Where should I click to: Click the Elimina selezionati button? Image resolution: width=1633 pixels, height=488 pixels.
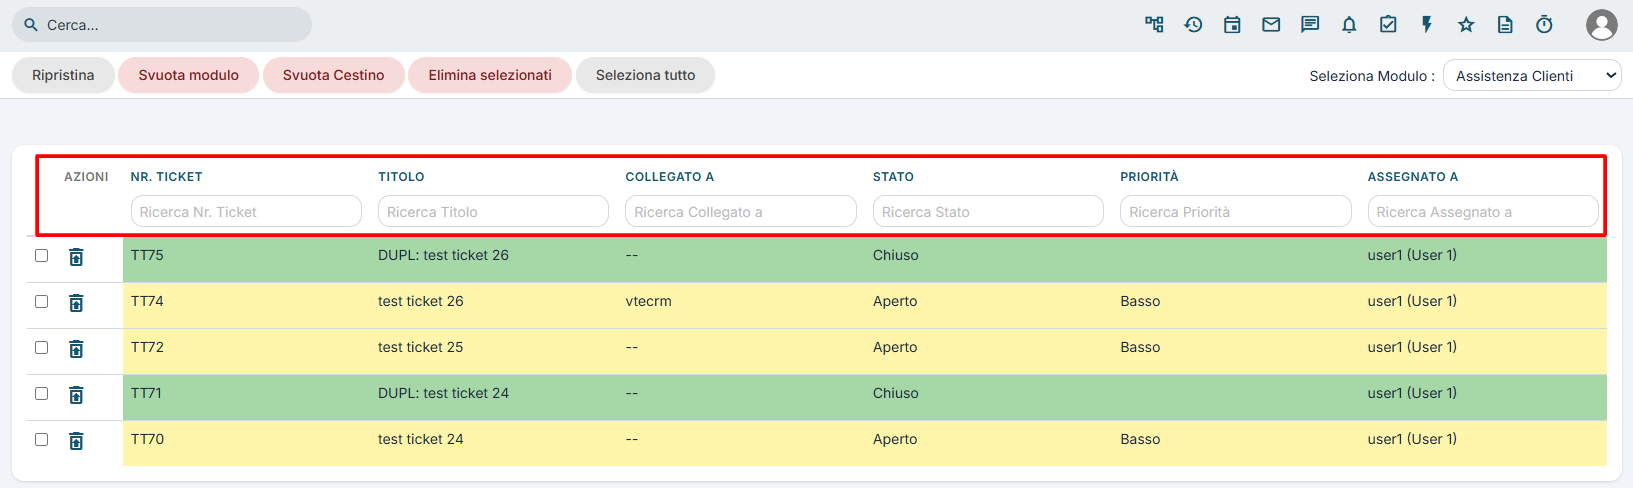coord(490,75)
